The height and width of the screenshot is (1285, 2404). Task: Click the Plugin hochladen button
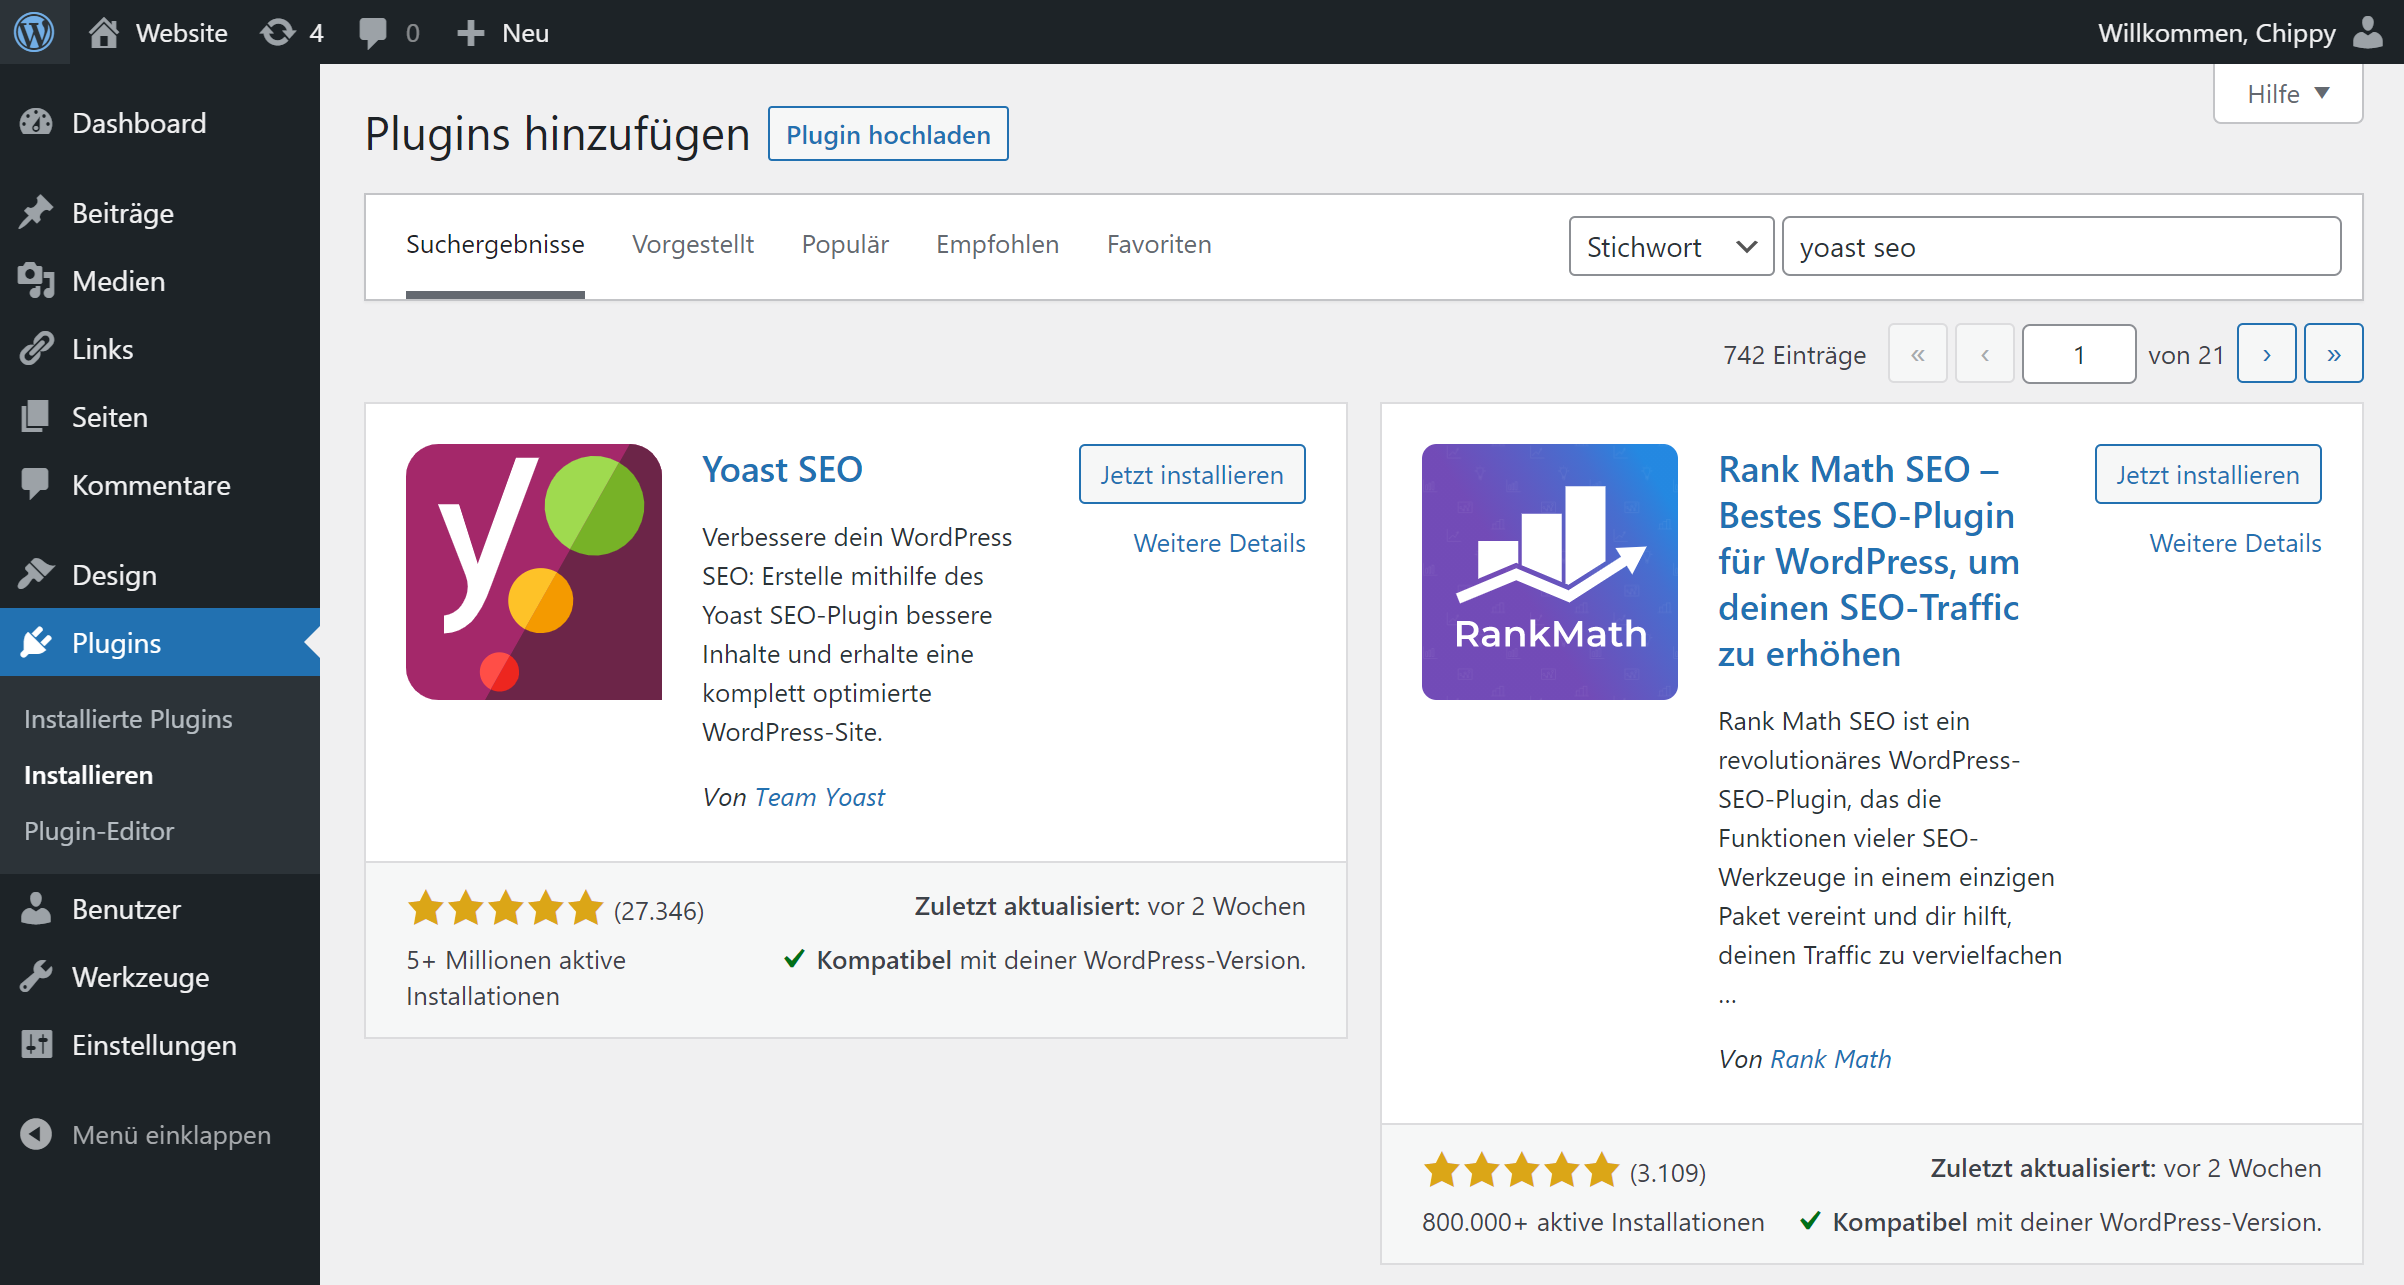click(x=887, y=134)
